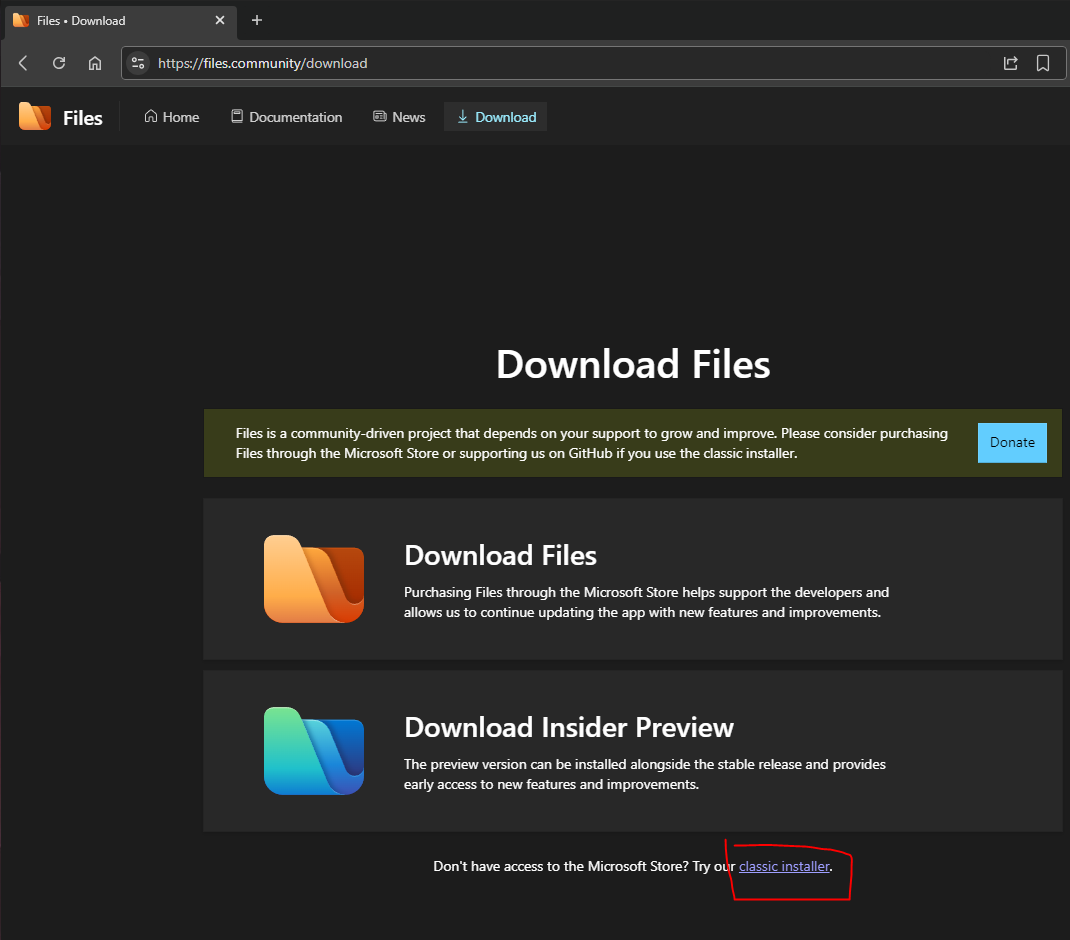Image resolution: width=1070 pixels, height=940 pixels.
Task: Click the share page icon
Action: 1011,63
